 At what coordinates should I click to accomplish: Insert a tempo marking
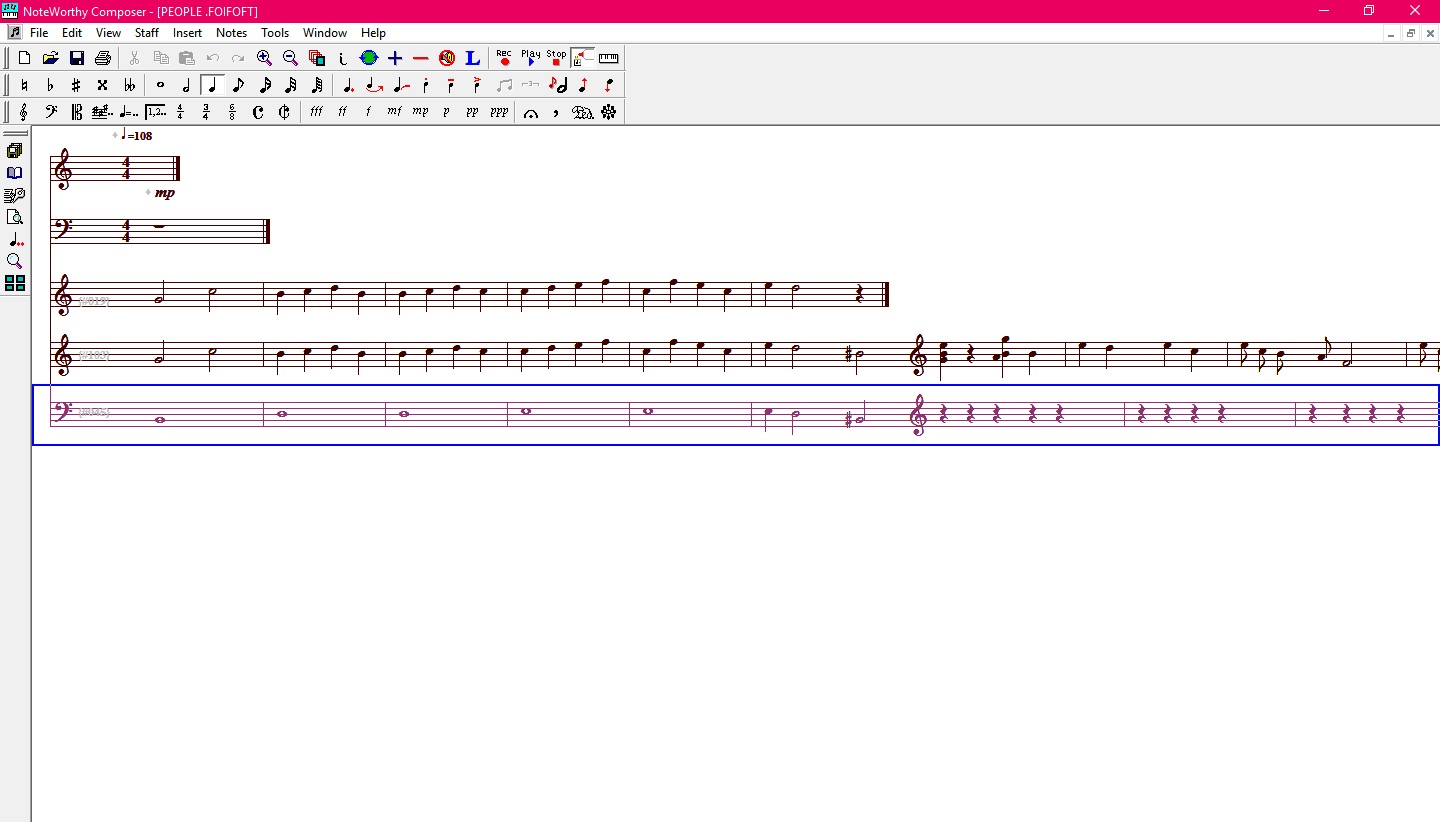coord(129,112)
